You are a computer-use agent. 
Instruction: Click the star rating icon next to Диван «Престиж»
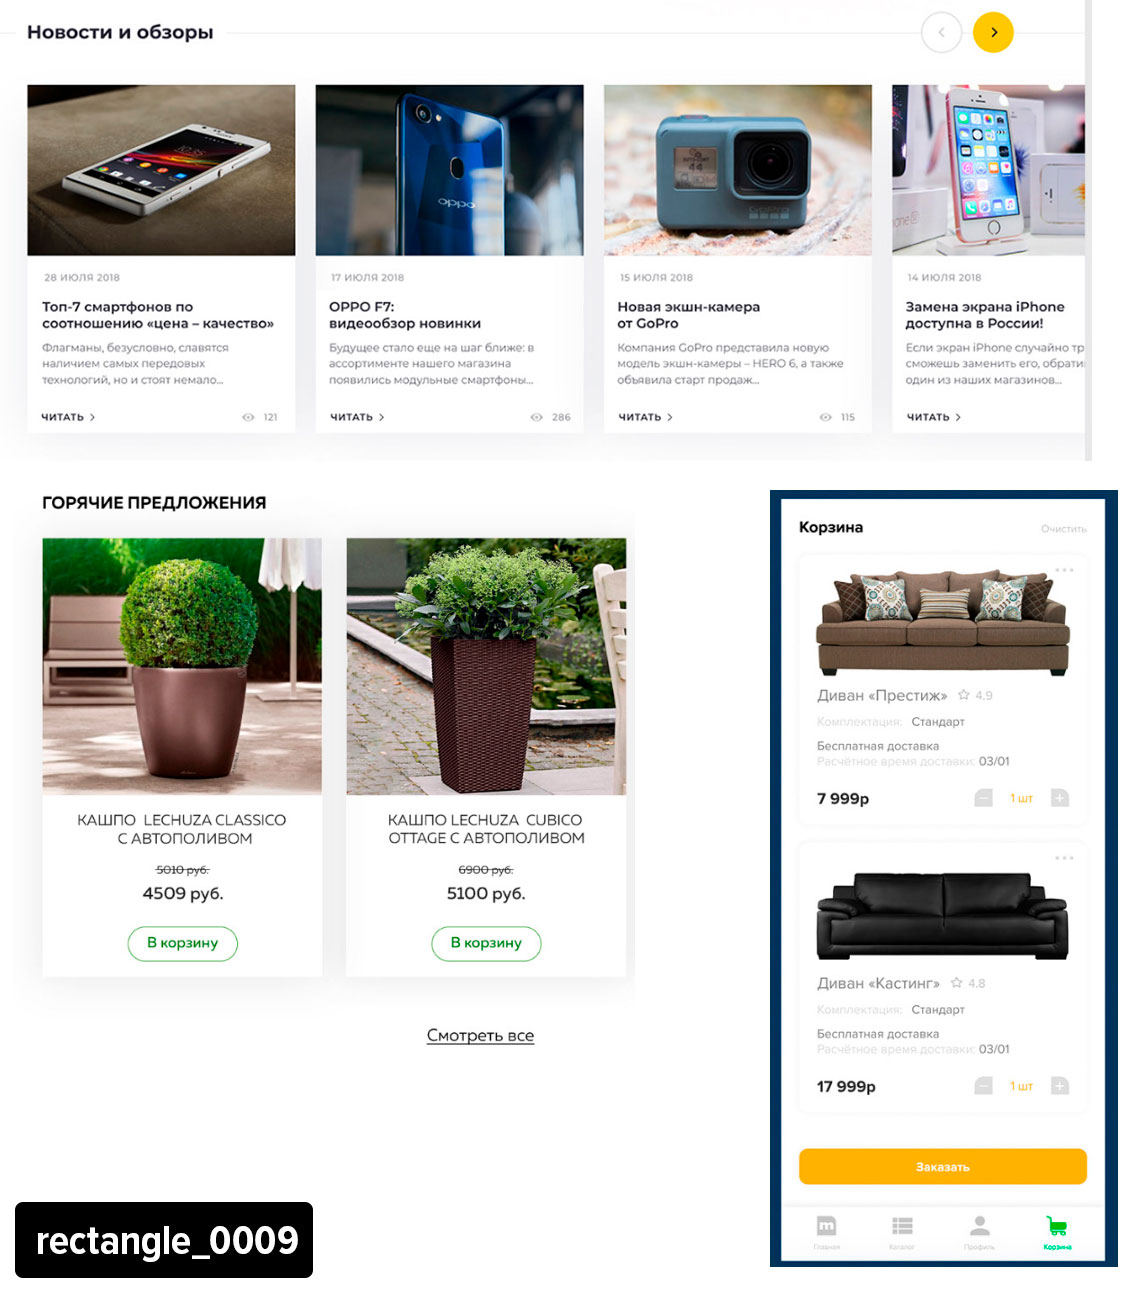click(x=964, y=695)
